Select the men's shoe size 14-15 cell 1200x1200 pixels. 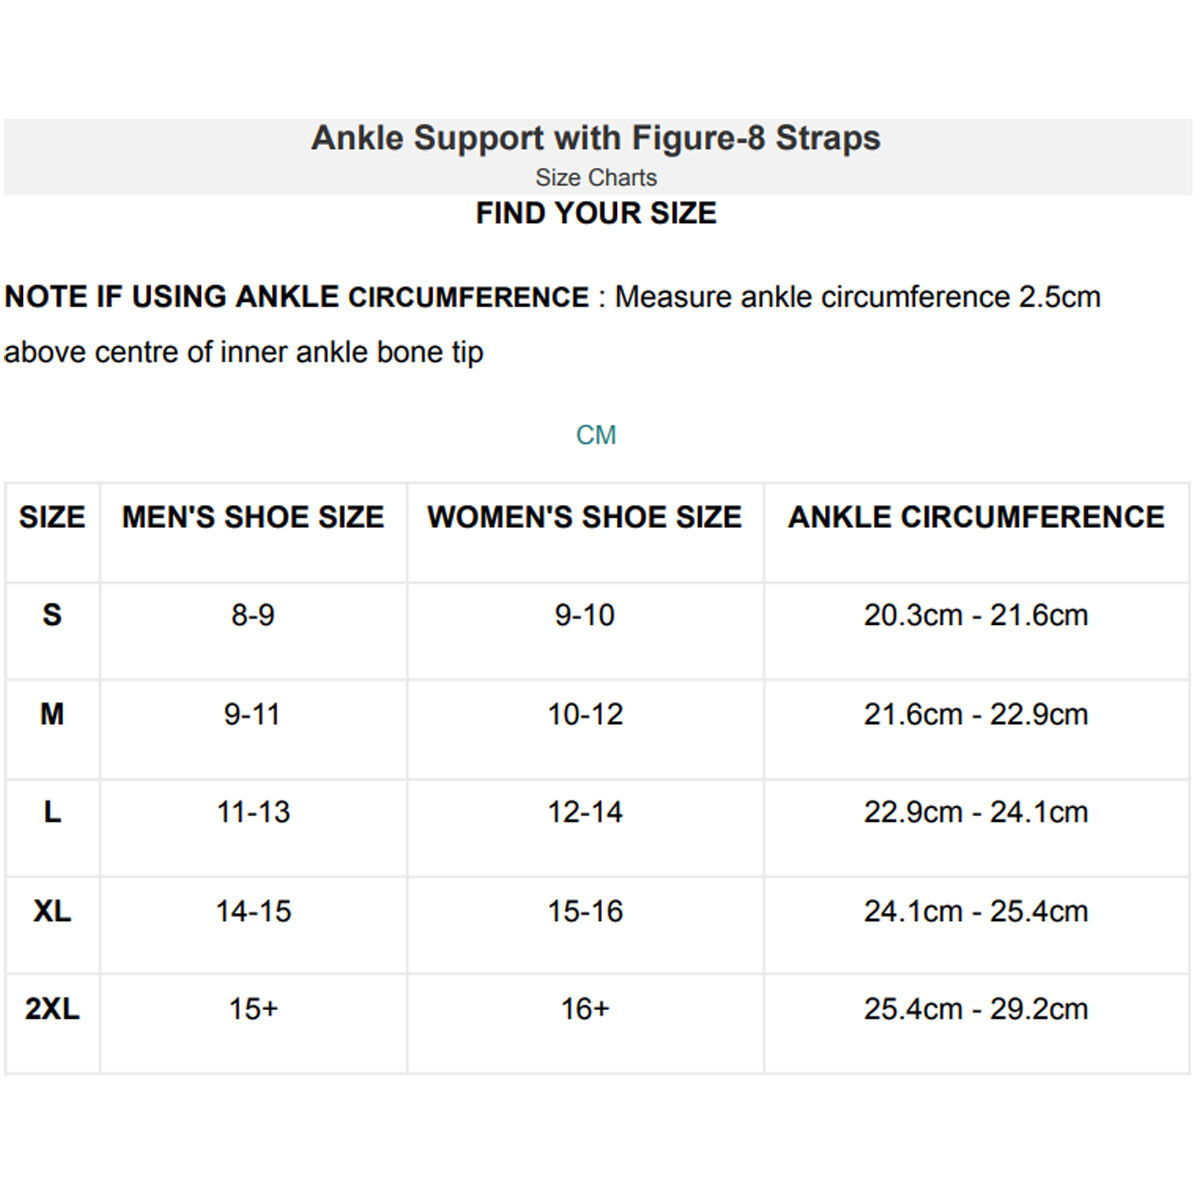(253, 911)
